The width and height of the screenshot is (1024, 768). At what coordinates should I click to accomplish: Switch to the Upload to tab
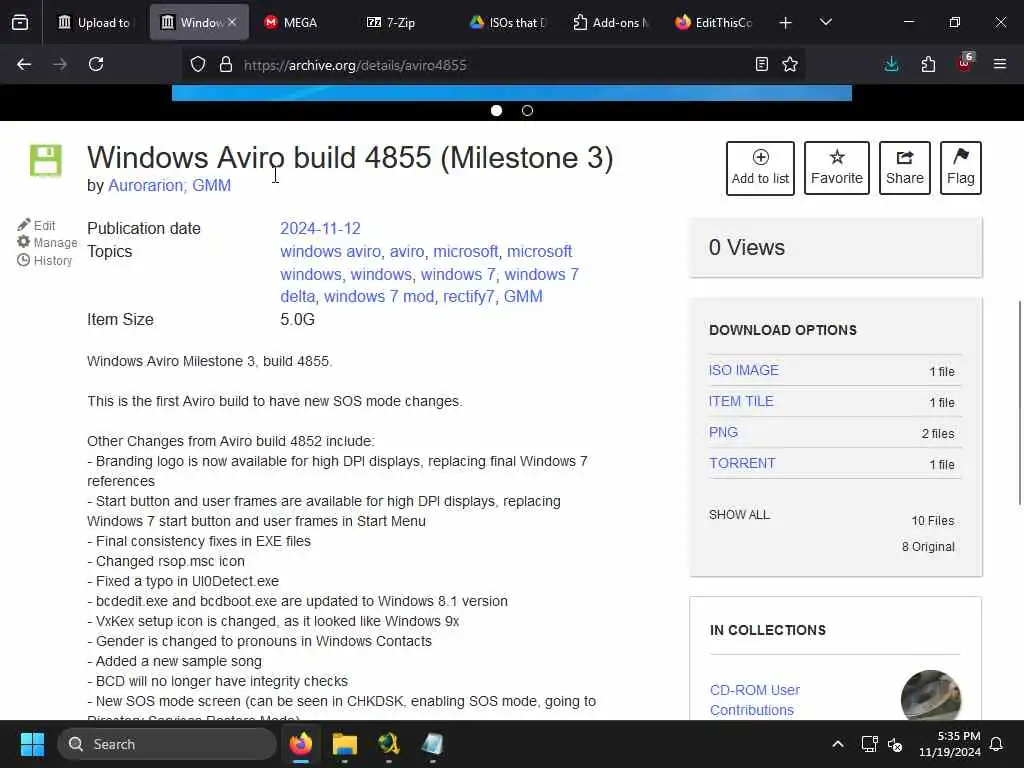(96, 23)
